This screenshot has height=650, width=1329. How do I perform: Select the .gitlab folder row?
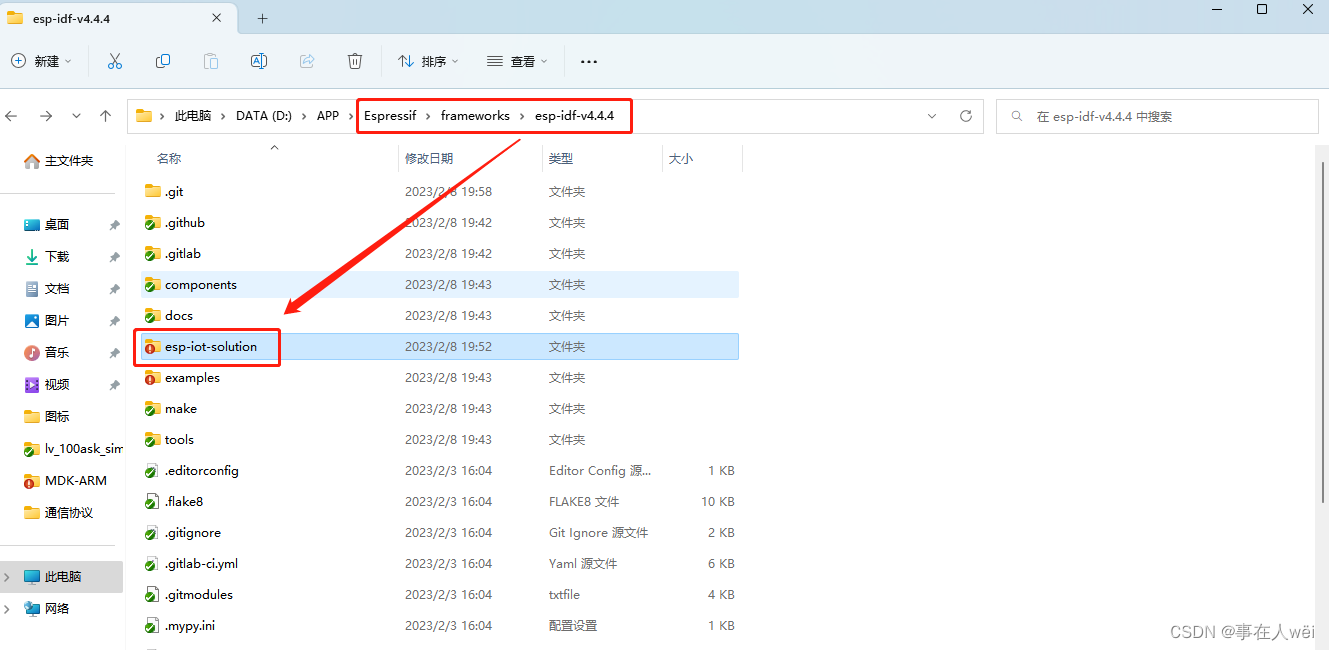click(x=439, y=254)
